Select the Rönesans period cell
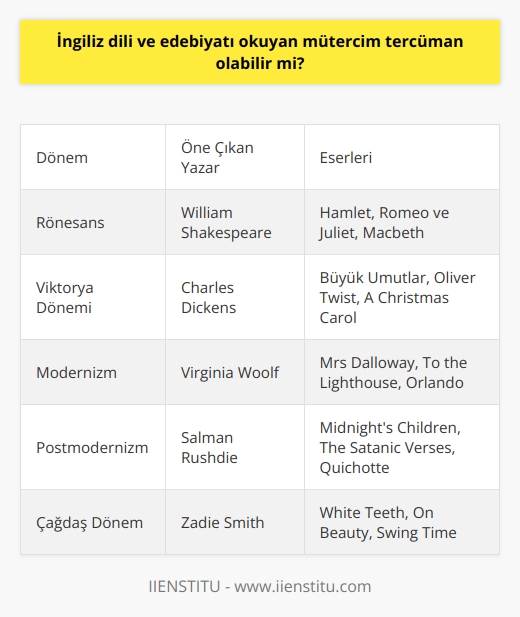This screenshot has height=617, width=520. pos(93,222)
